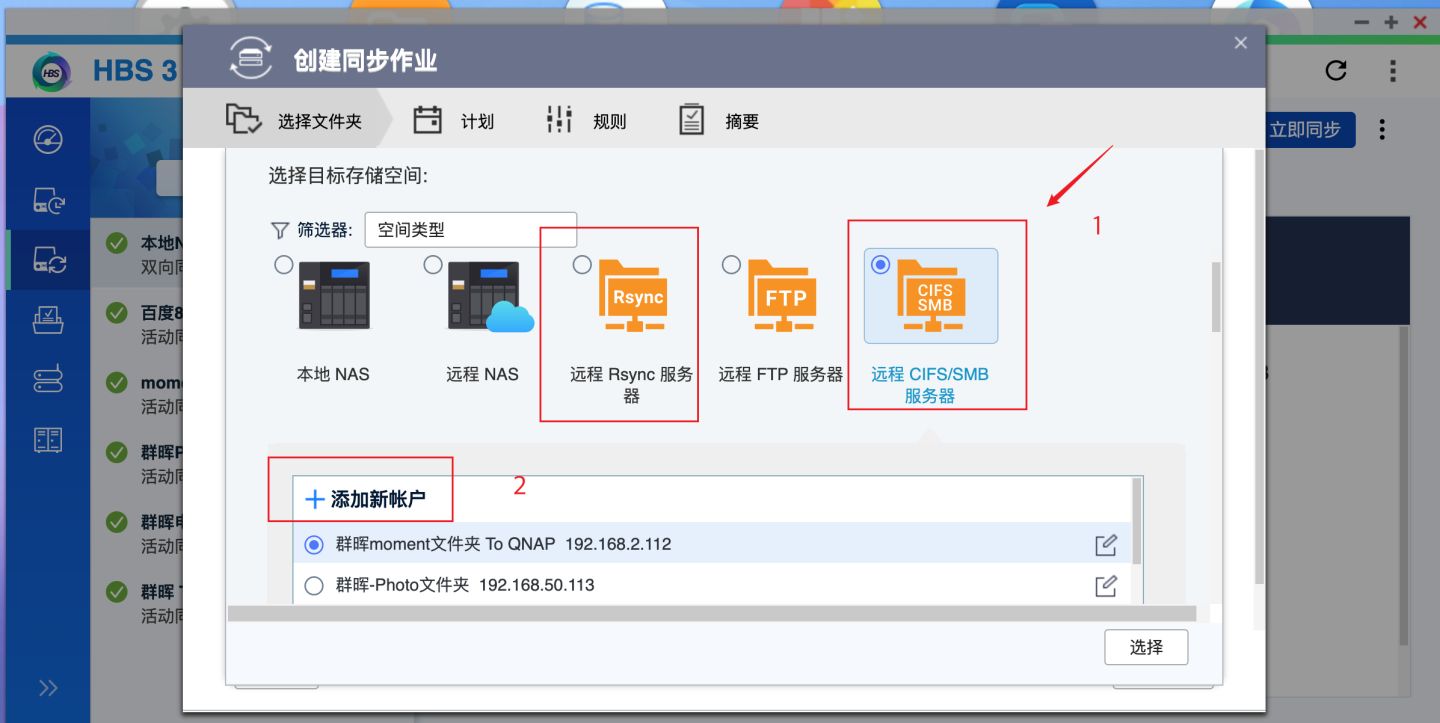Select the 群晖-Photo文件夹 account radio button
The width and height of the screenshot is (1440, 723).
[314, 585]
